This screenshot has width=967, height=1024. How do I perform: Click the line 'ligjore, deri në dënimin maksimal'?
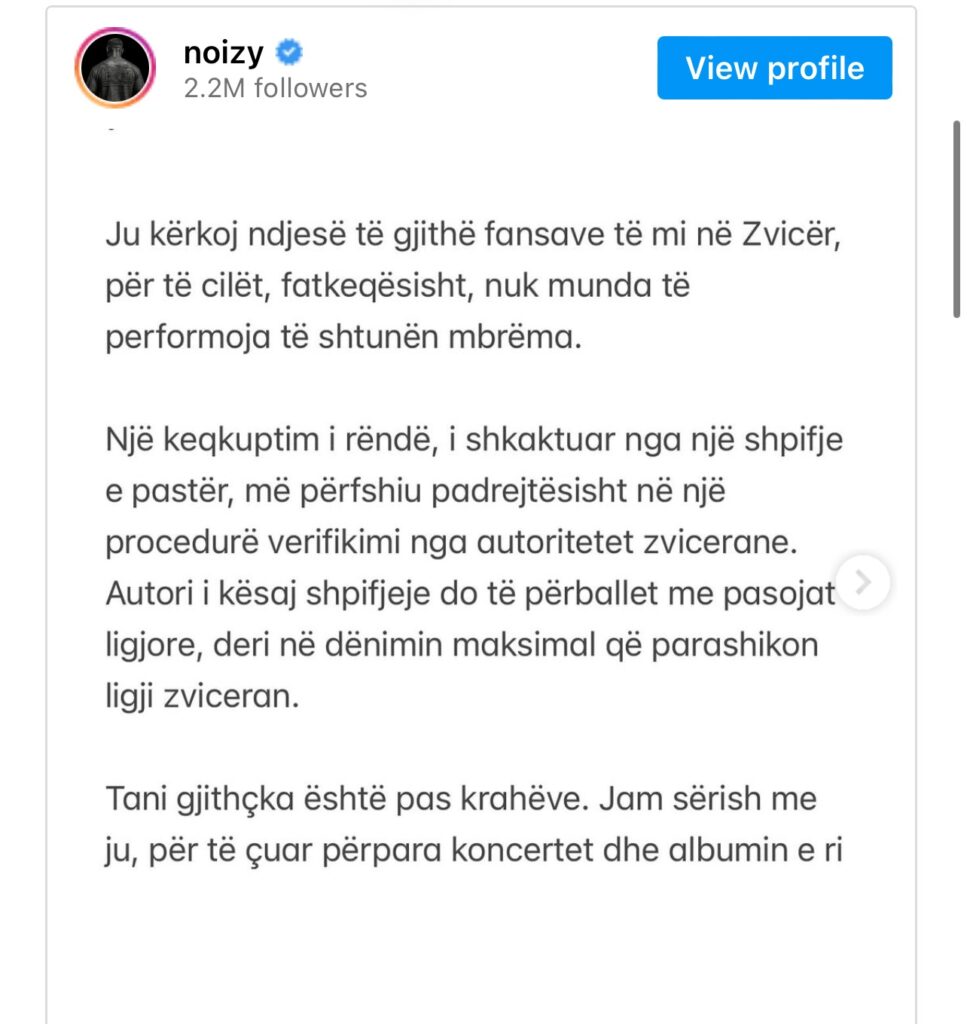point(462,645)
